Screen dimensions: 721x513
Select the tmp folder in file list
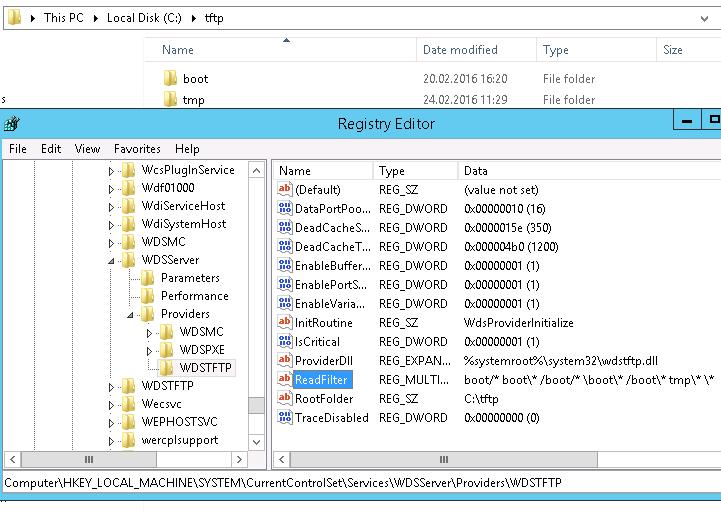[193, 100]
